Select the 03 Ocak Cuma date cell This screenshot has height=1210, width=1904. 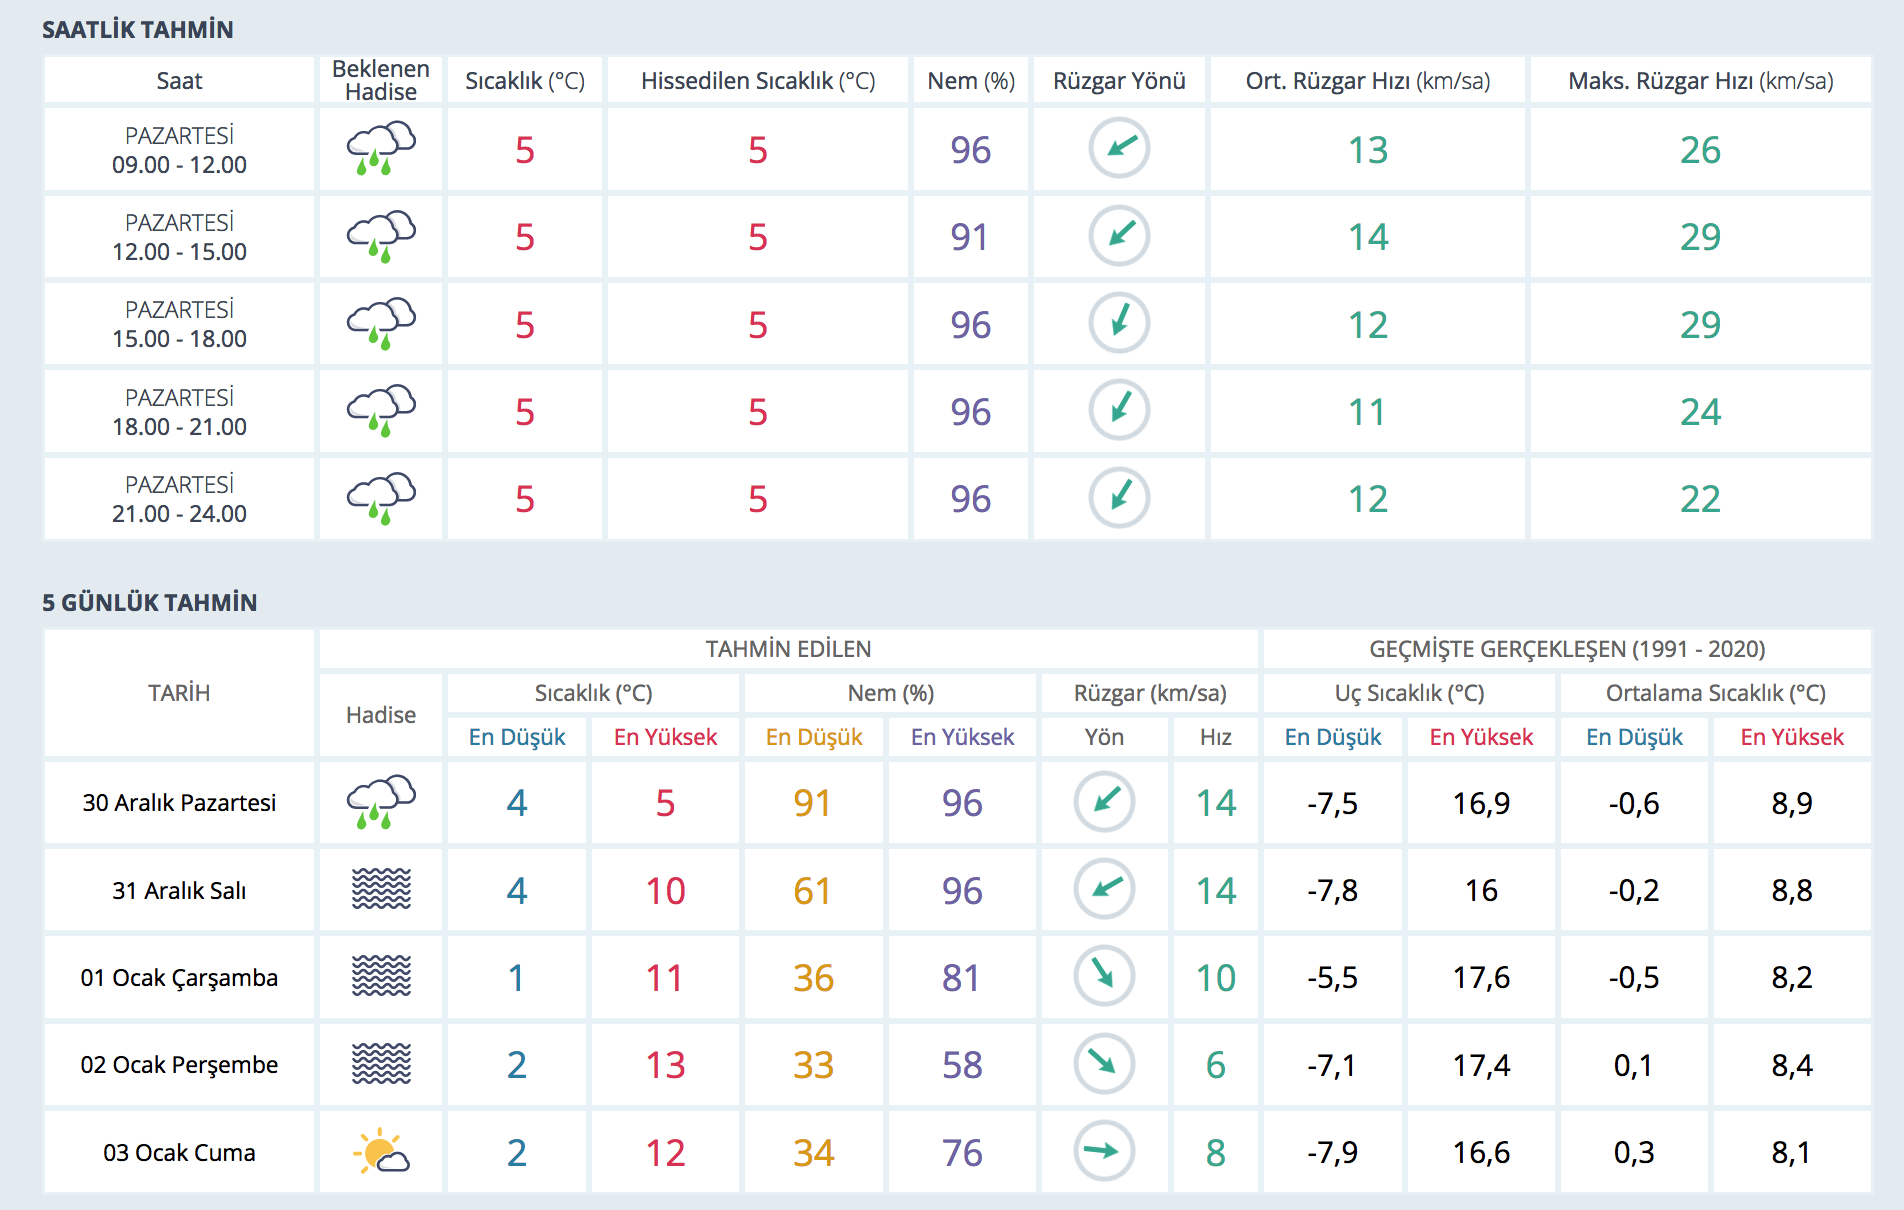[x=179, y=1152]
